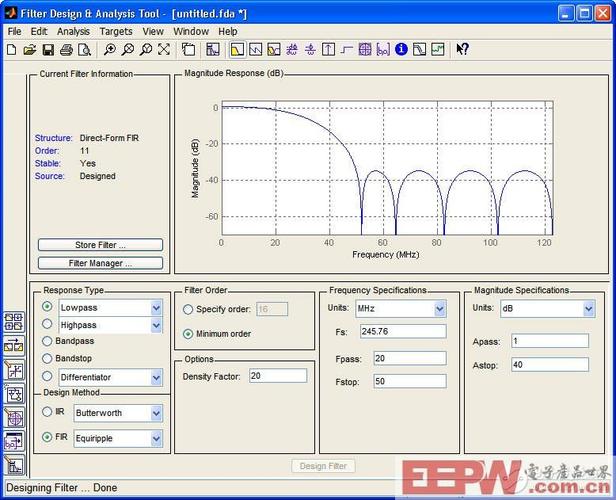Enable the Specify order option
This screenshot has height=500, width=616.
point(188,310)
